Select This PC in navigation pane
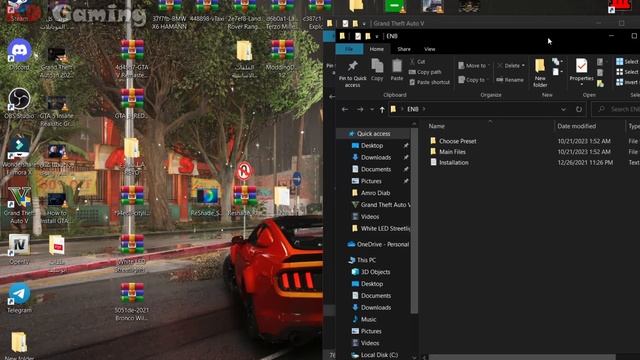This screenshot has height=360, width=640. pyautogui.click(x=366, y=260)
